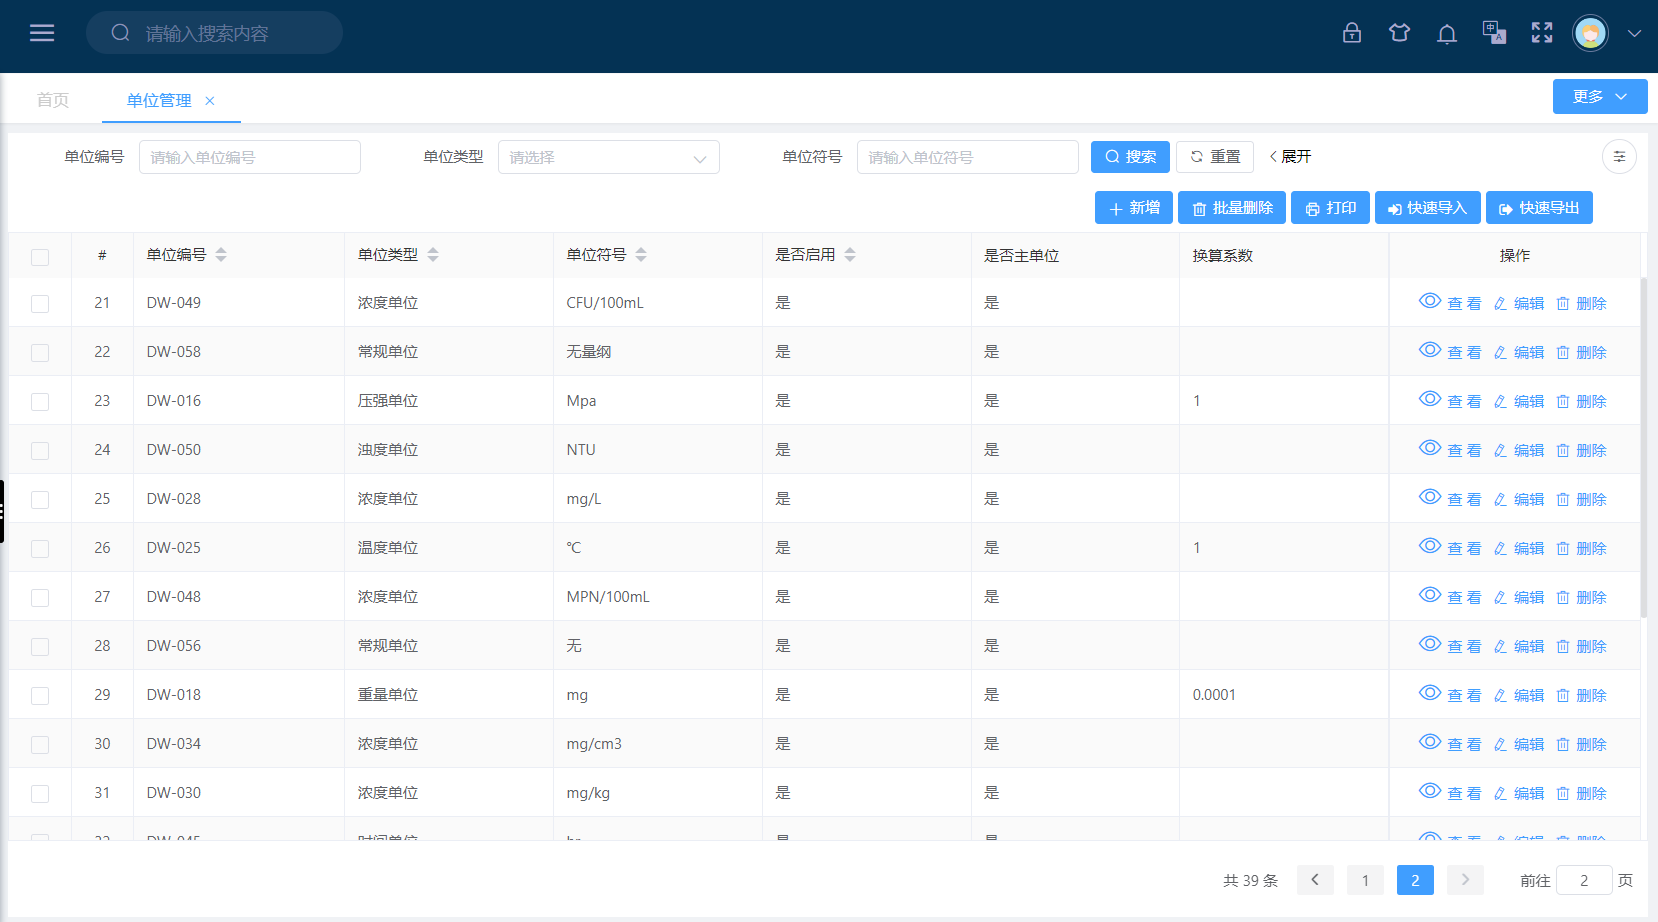Viewport: 1658px width, 922px height.
Task: Open the notification bell
Action: pos(1447,34)
